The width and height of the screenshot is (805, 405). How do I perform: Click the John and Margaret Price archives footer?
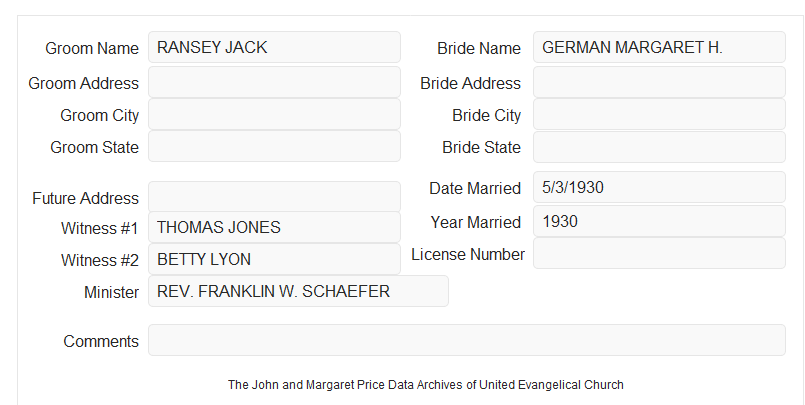pos(426,384)
